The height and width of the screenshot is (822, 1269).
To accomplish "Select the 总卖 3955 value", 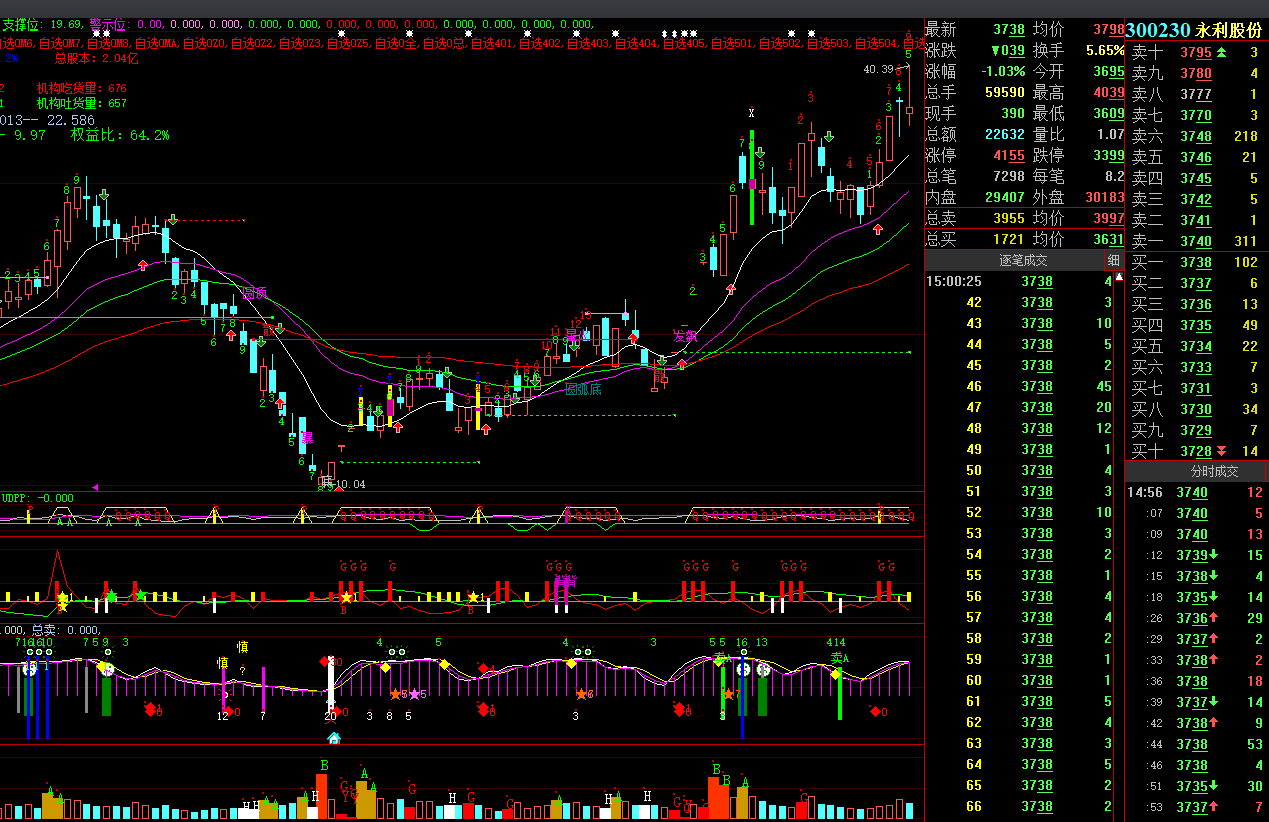I will (1009, 218).
